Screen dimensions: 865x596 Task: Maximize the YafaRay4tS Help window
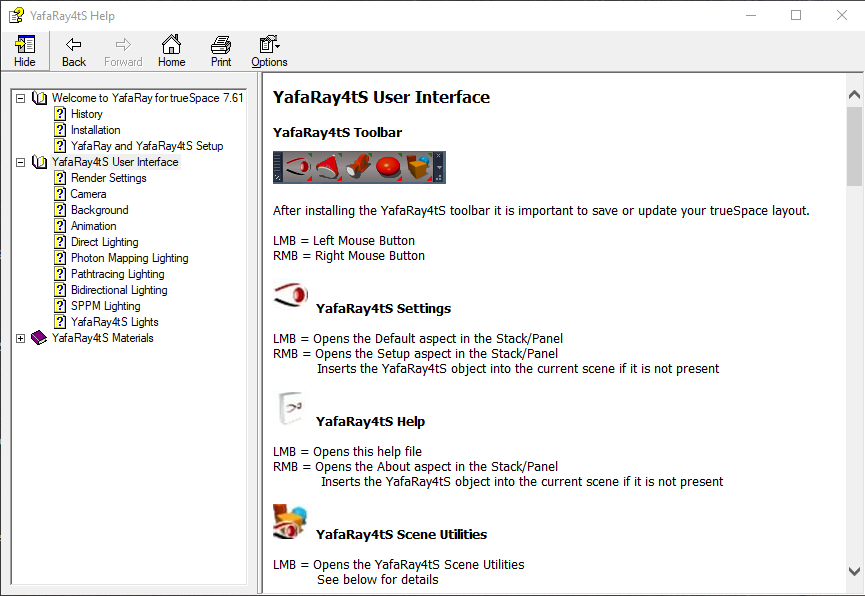click(795, 15)
